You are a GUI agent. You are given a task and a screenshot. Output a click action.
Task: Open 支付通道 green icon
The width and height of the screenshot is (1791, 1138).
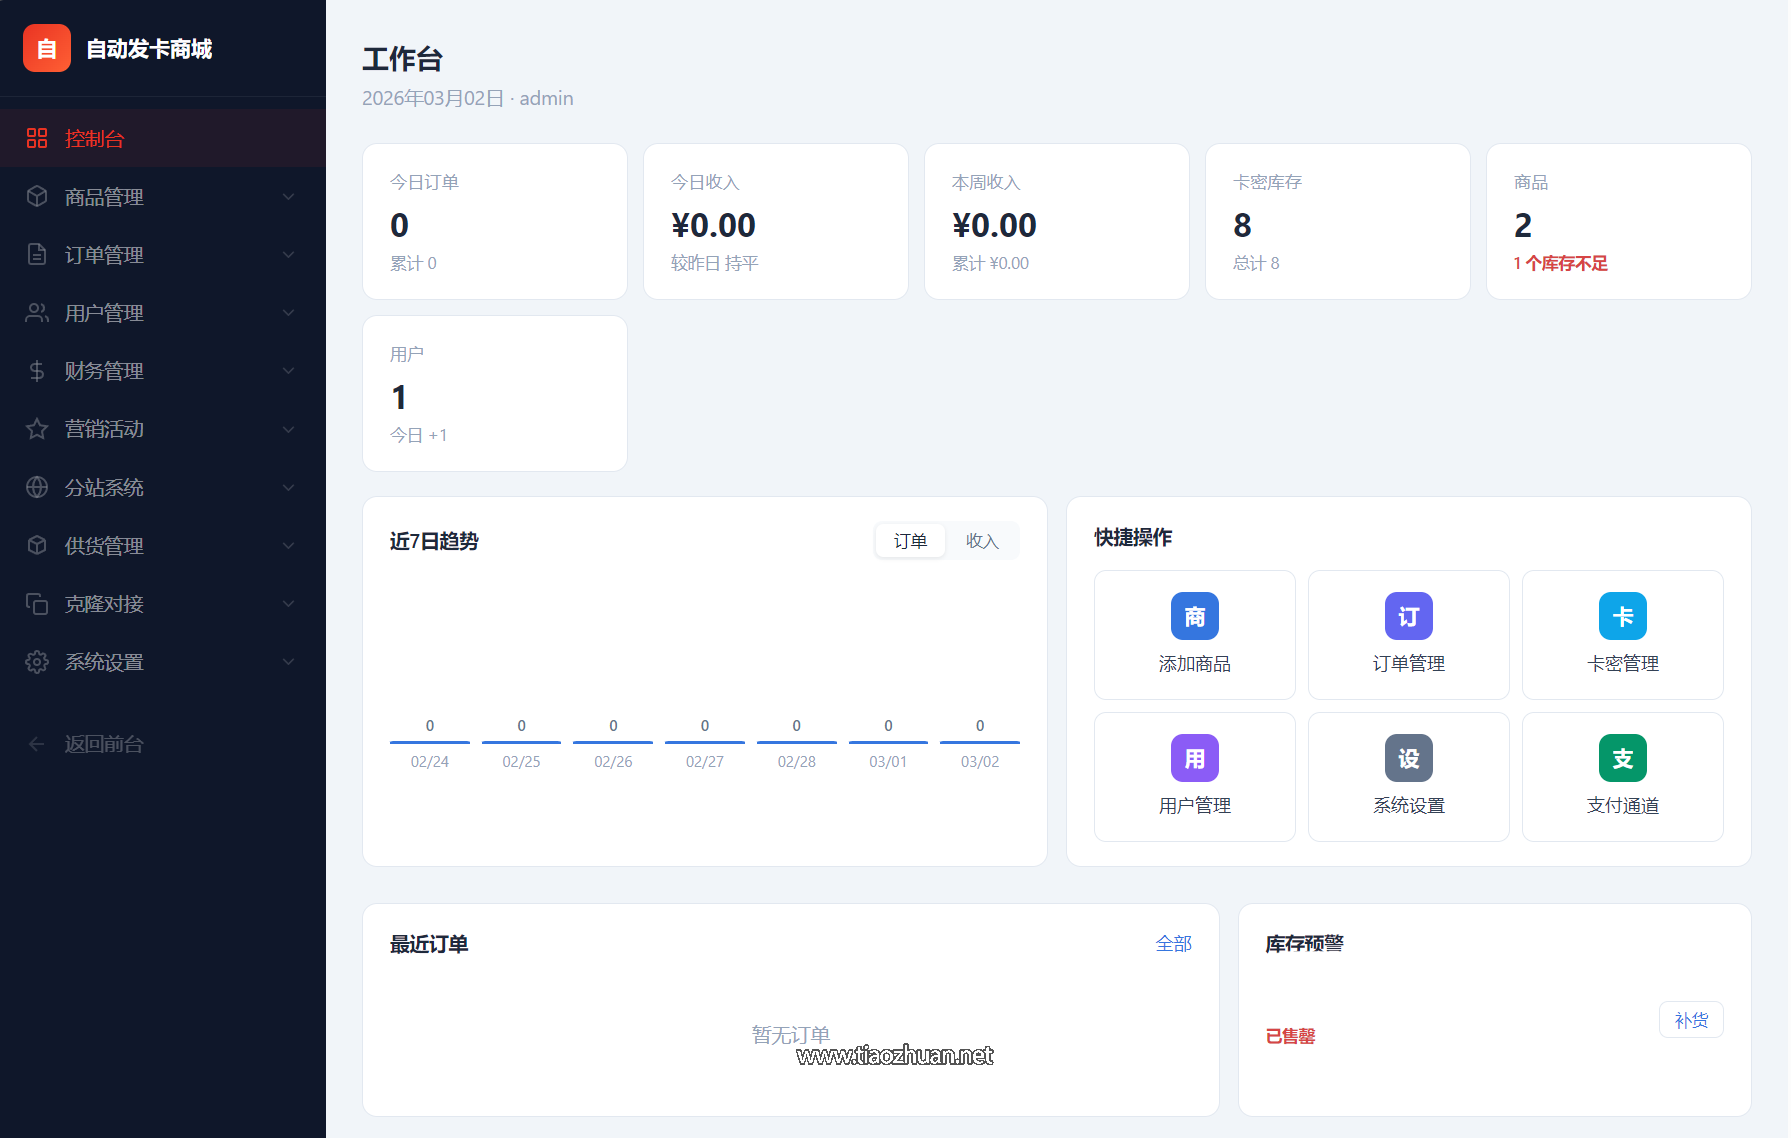pyautogui.click(x=1622, y=759)
